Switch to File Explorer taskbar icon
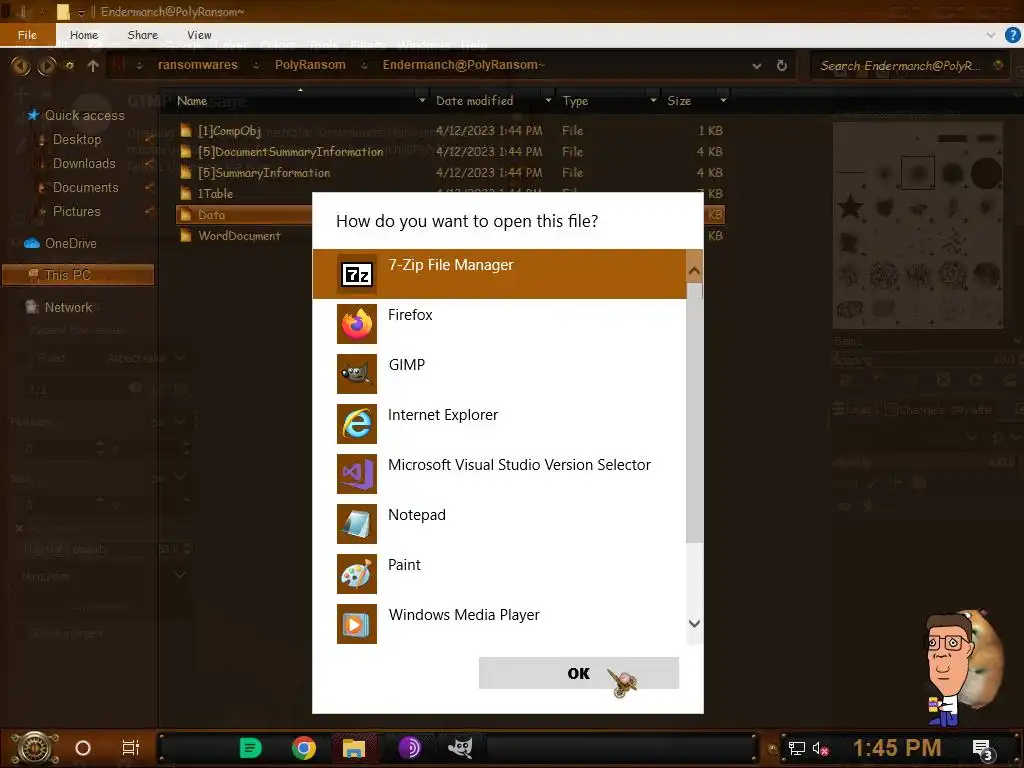Viewport: 1024px width, 768px height. click(x=354, y=748)
